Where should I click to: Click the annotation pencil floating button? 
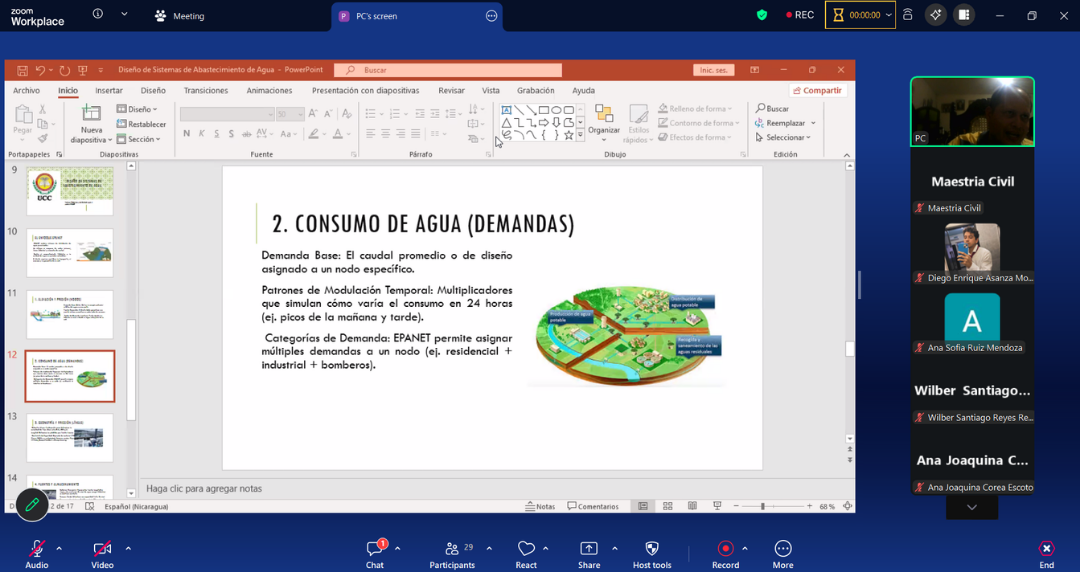click(x=32, y=505)
